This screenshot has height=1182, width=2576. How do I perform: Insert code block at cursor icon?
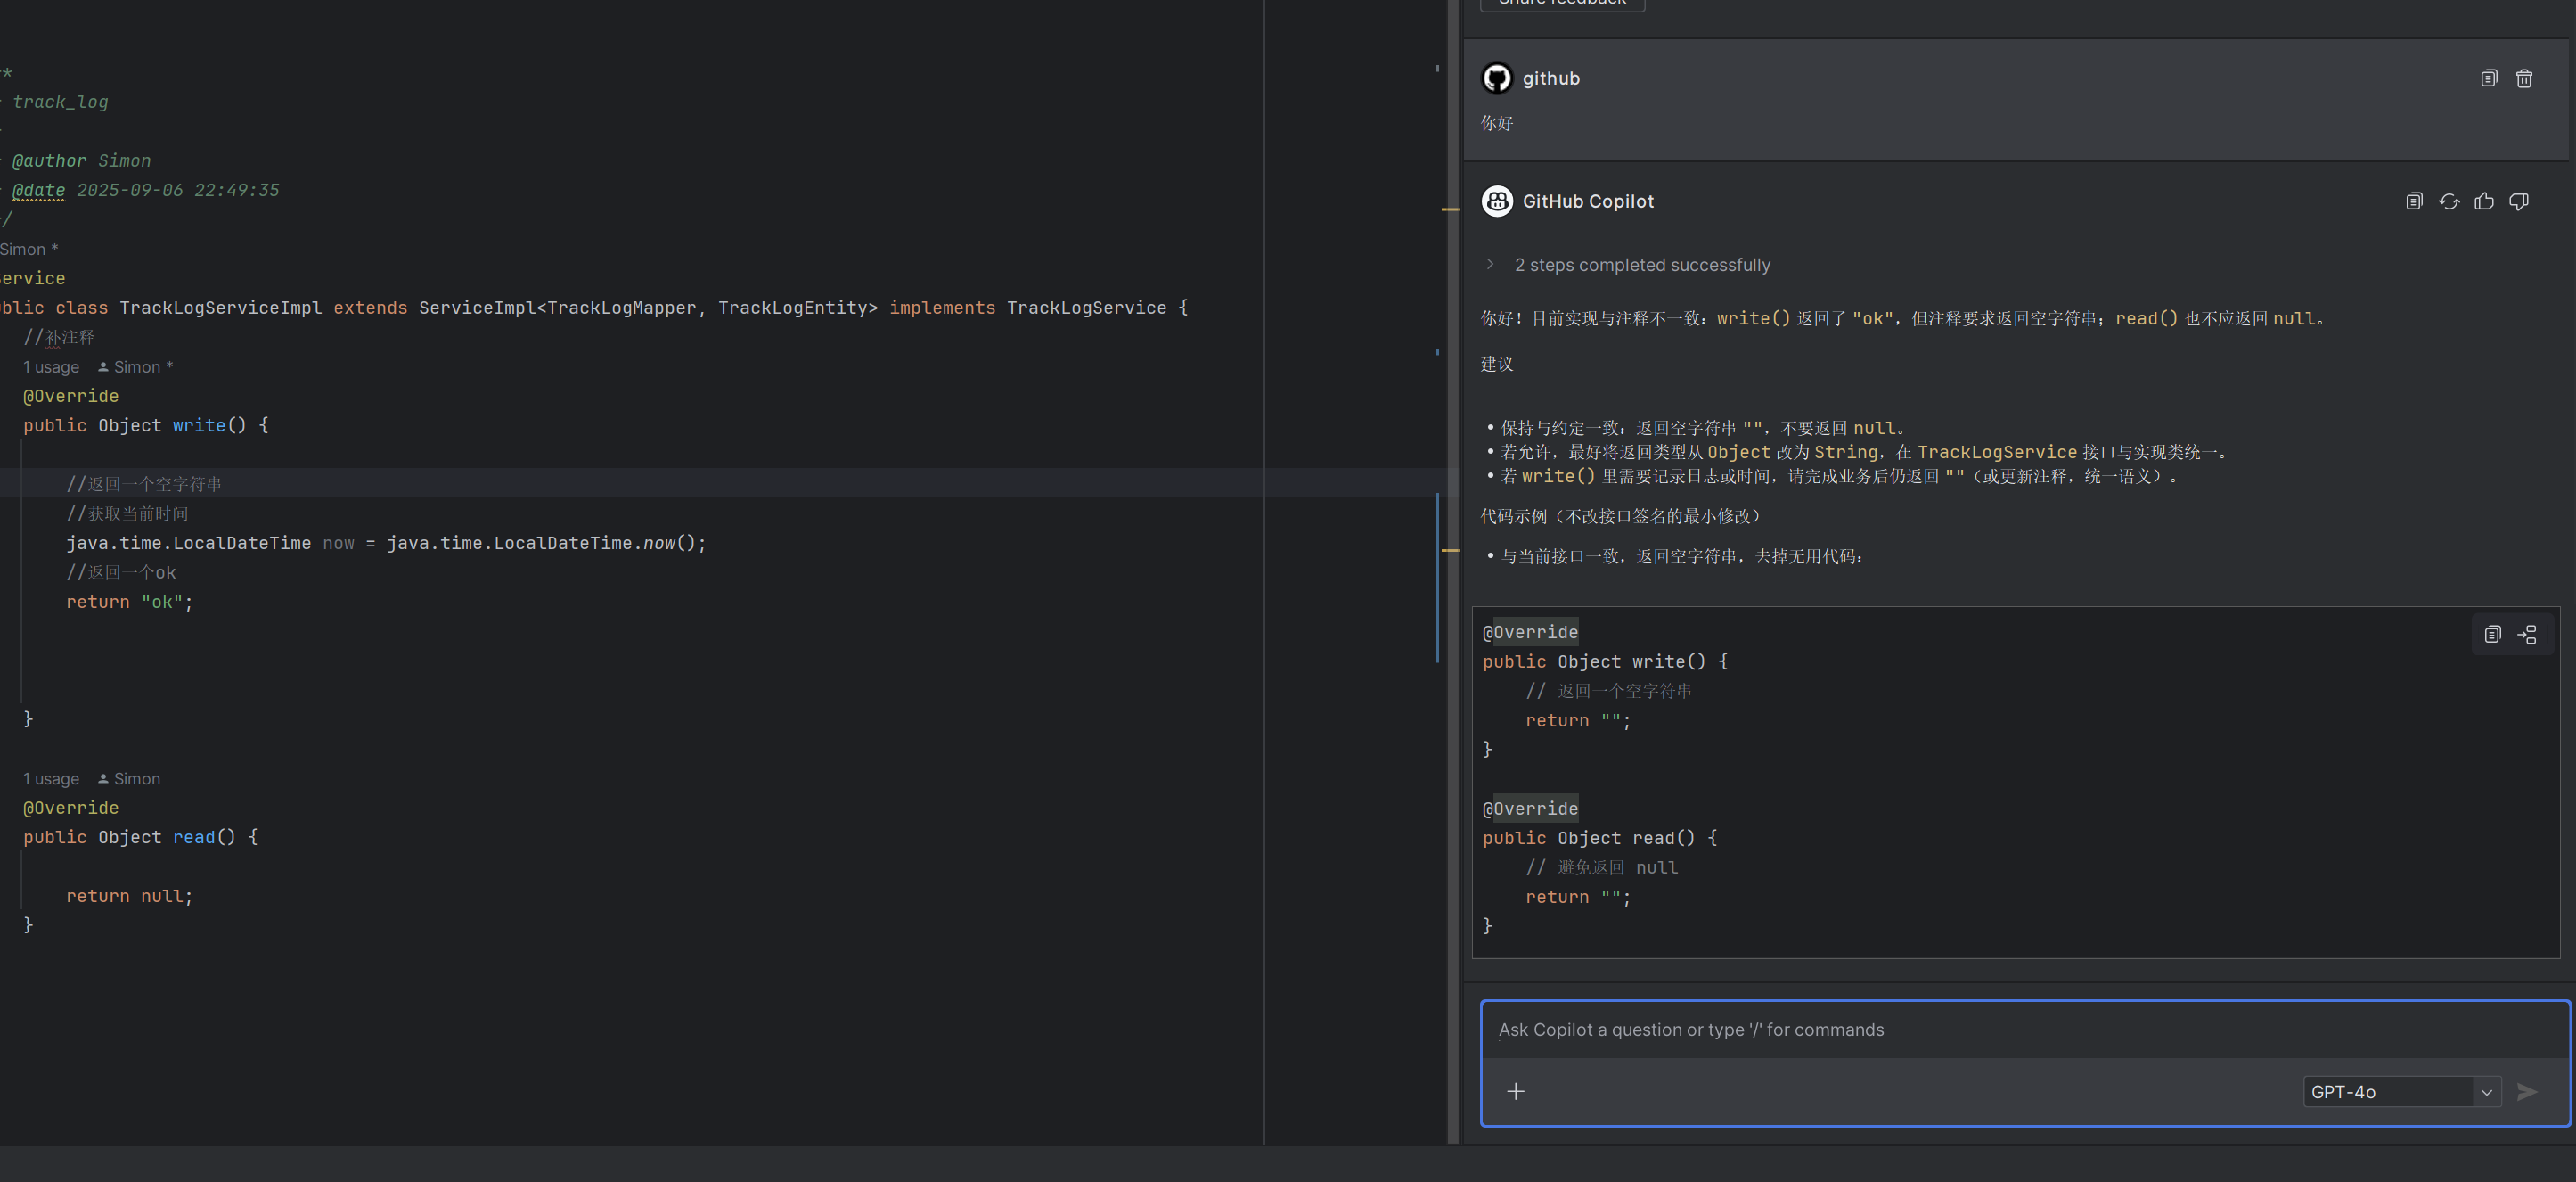(x=2527, y=634)
